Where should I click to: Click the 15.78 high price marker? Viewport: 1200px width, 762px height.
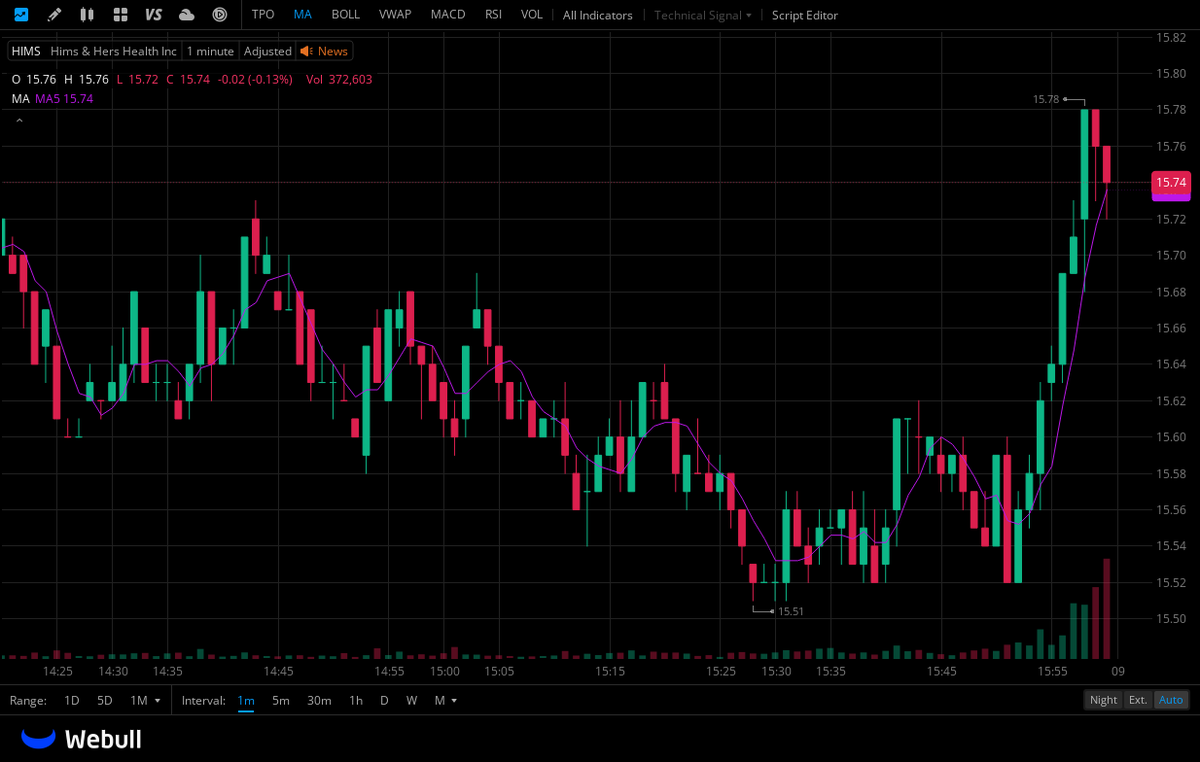tap(1046, 99)
